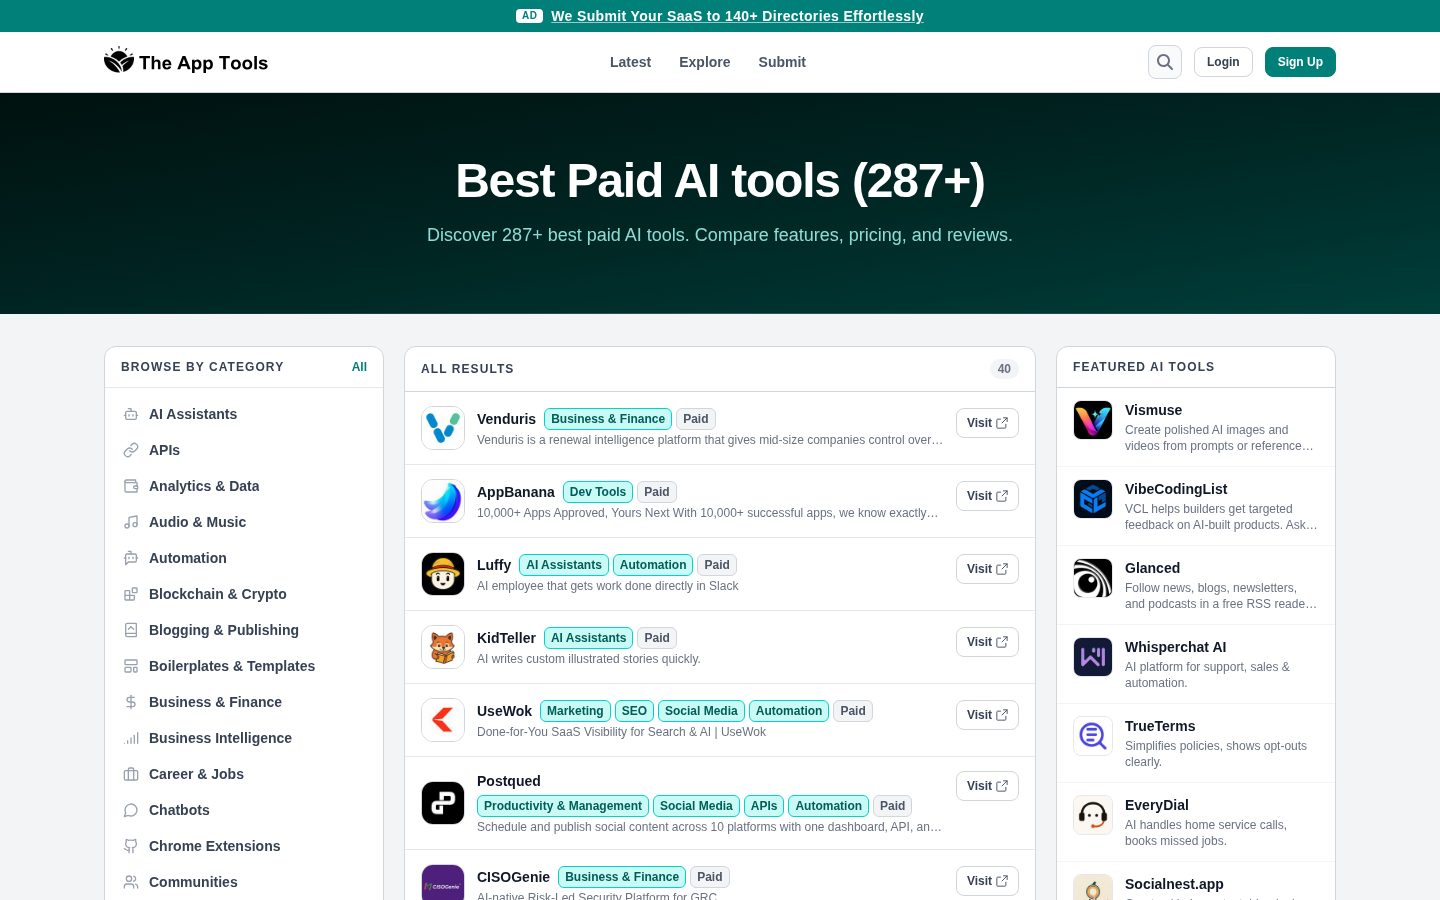1440x900 pixels.
Task: Click the Postqued app logo
Action: [x=443, y=803]
